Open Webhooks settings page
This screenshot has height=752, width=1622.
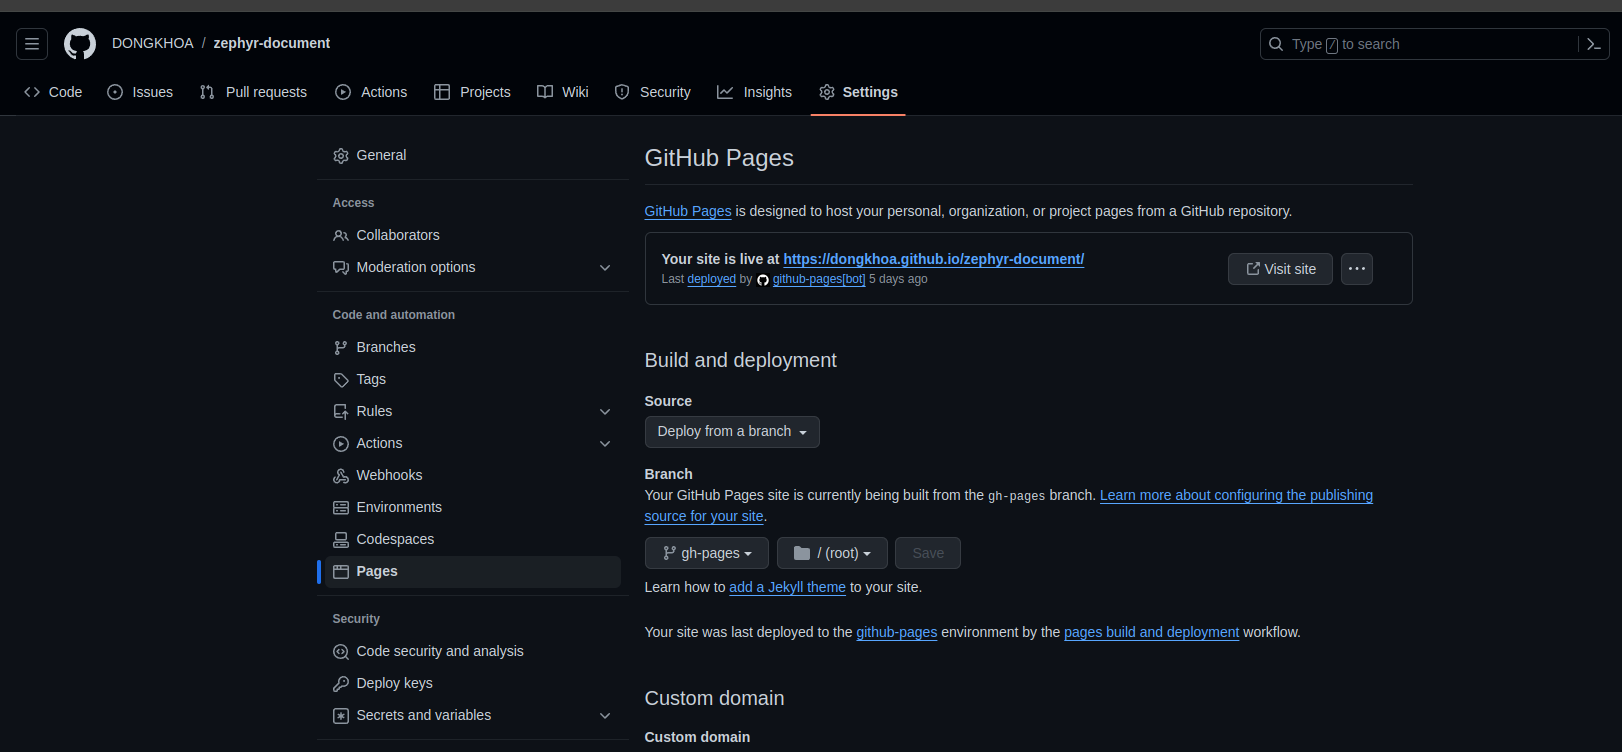473,476
